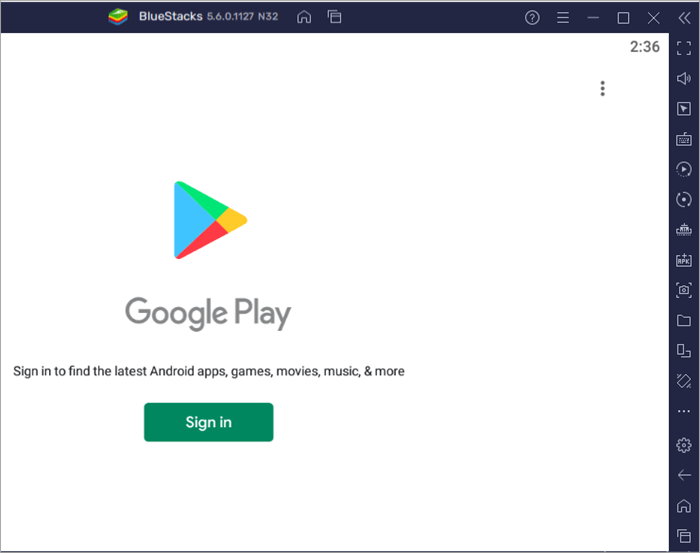Take a screenshot with the camera icon
This screenshot has height=553, width=700.
pos(684,290)
